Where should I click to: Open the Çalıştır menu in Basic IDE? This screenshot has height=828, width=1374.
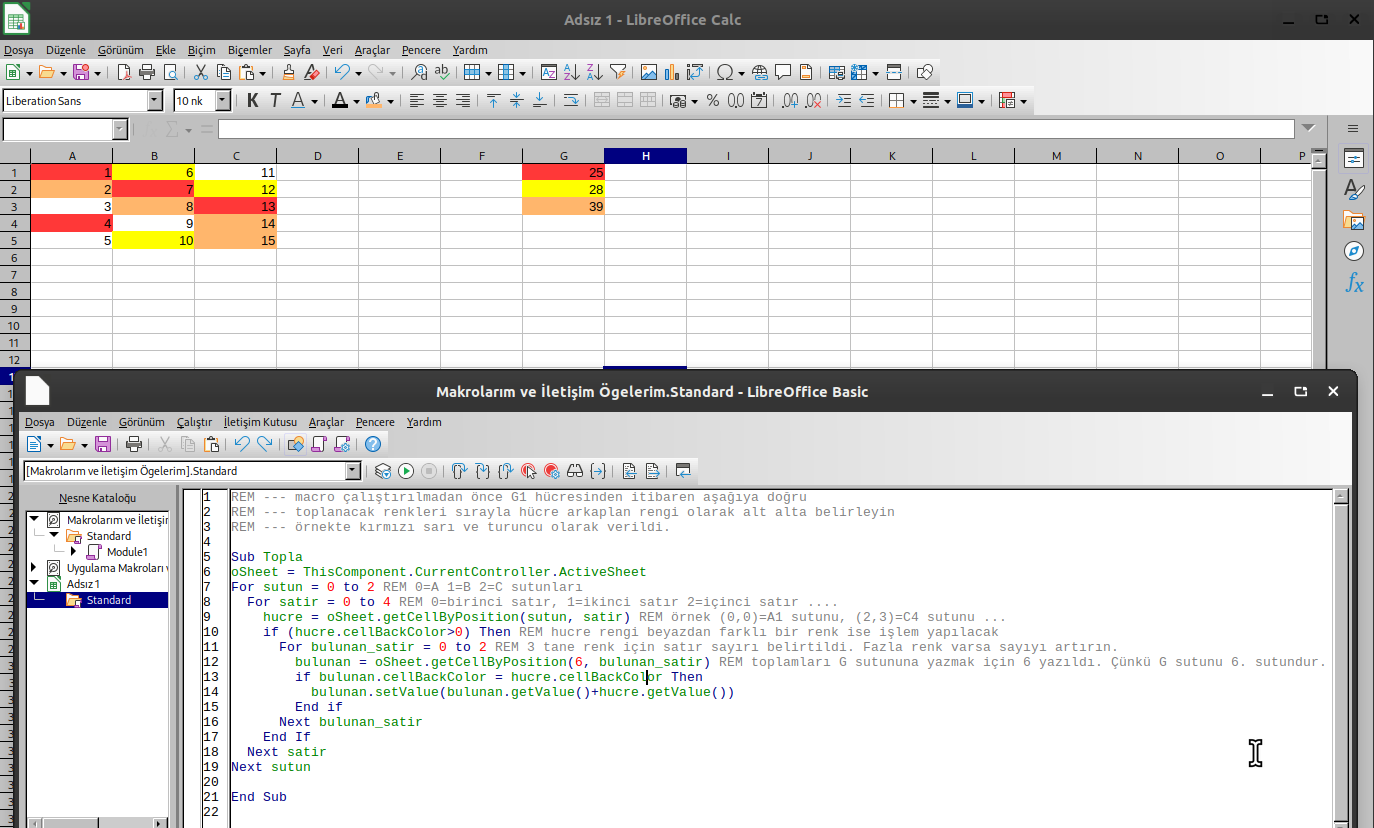[194, 422]
